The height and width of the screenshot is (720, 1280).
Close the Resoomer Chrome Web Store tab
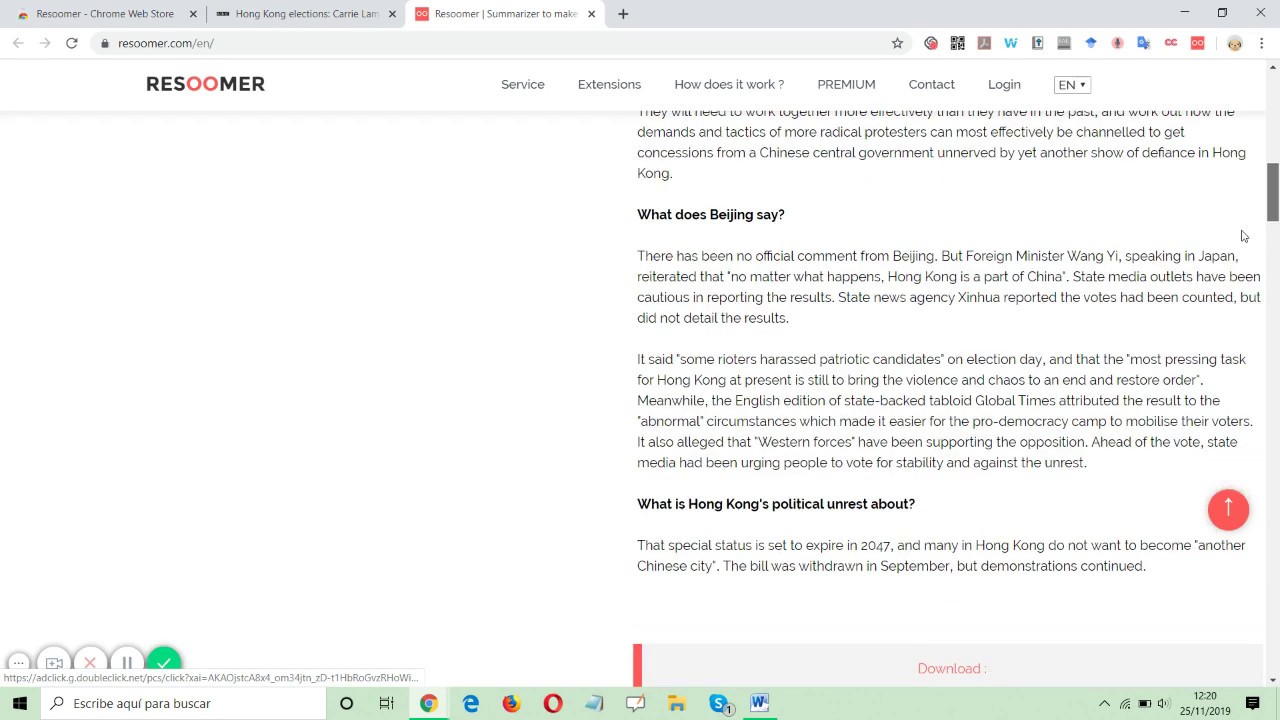pyautogui.click(x=193, y=14)
